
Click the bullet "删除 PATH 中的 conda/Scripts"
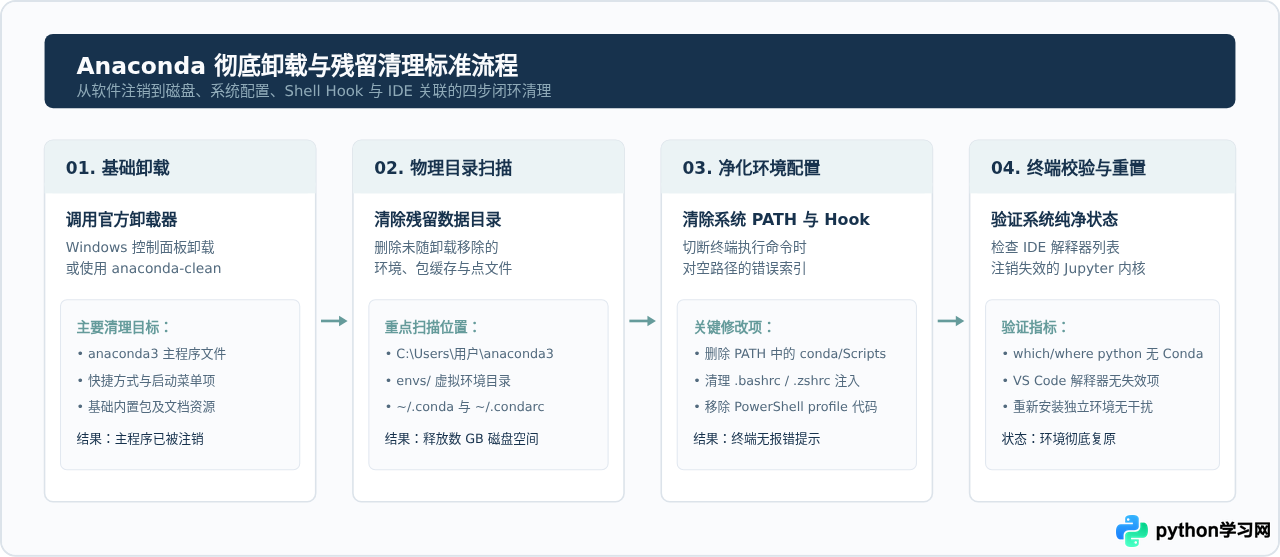(790, 354)
